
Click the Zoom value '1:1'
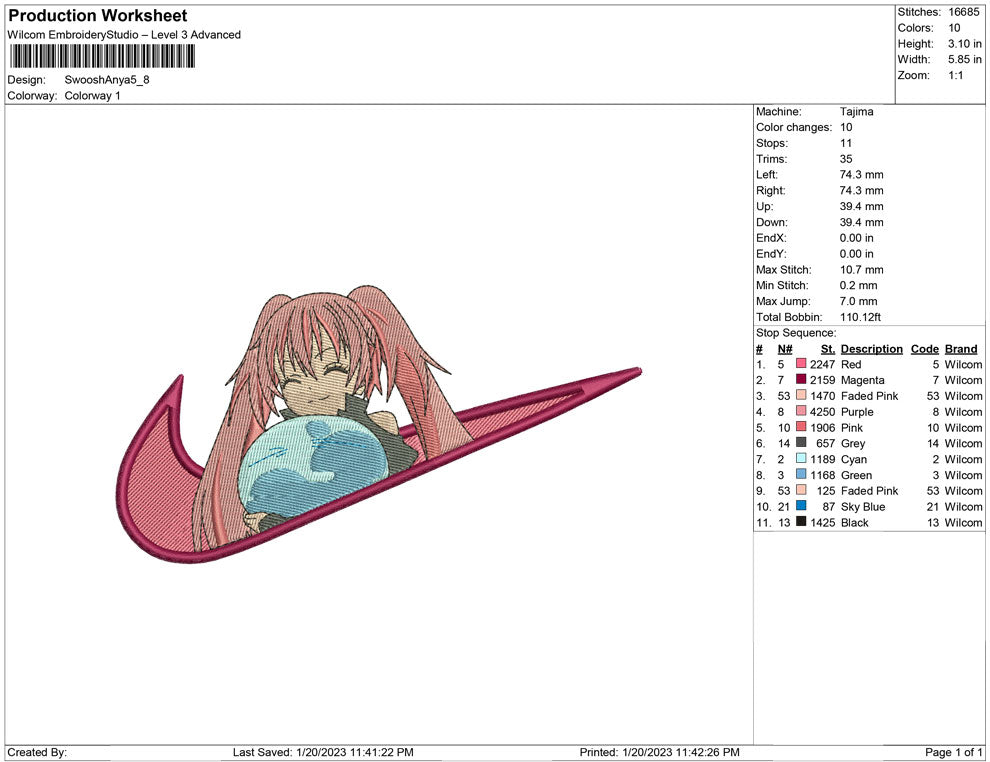(x=955, y=75)
